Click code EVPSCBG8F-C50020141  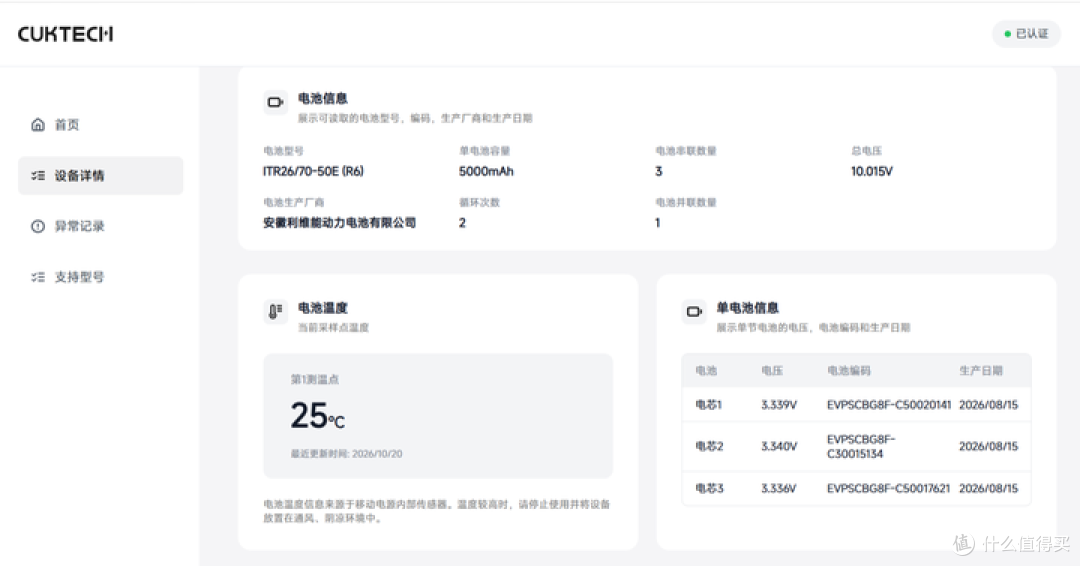click(x=889, y=405)
